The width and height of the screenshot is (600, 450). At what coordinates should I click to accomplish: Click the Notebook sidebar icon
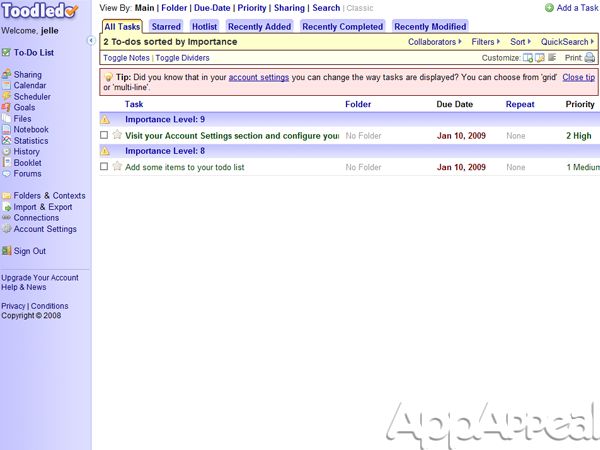6,129
